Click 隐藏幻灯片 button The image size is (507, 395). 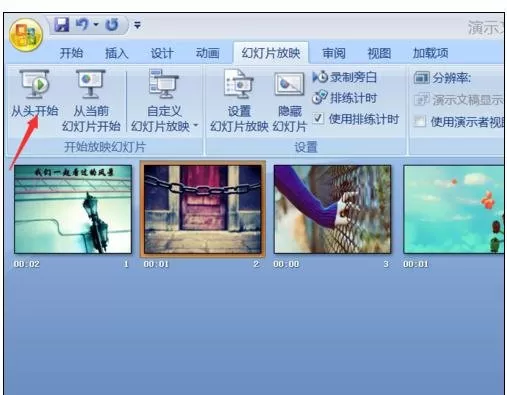pos(289,101)
